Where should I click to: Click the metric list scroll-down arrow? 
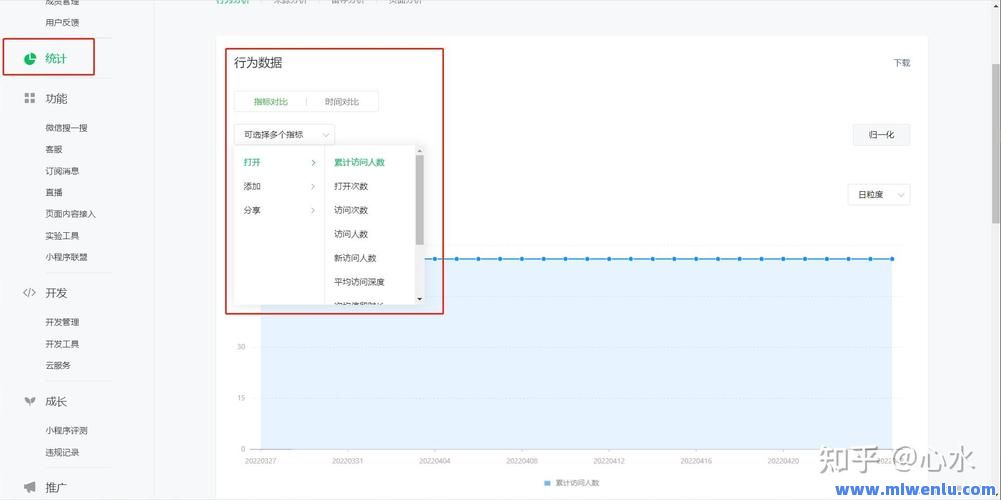click(x=419, y=299)
